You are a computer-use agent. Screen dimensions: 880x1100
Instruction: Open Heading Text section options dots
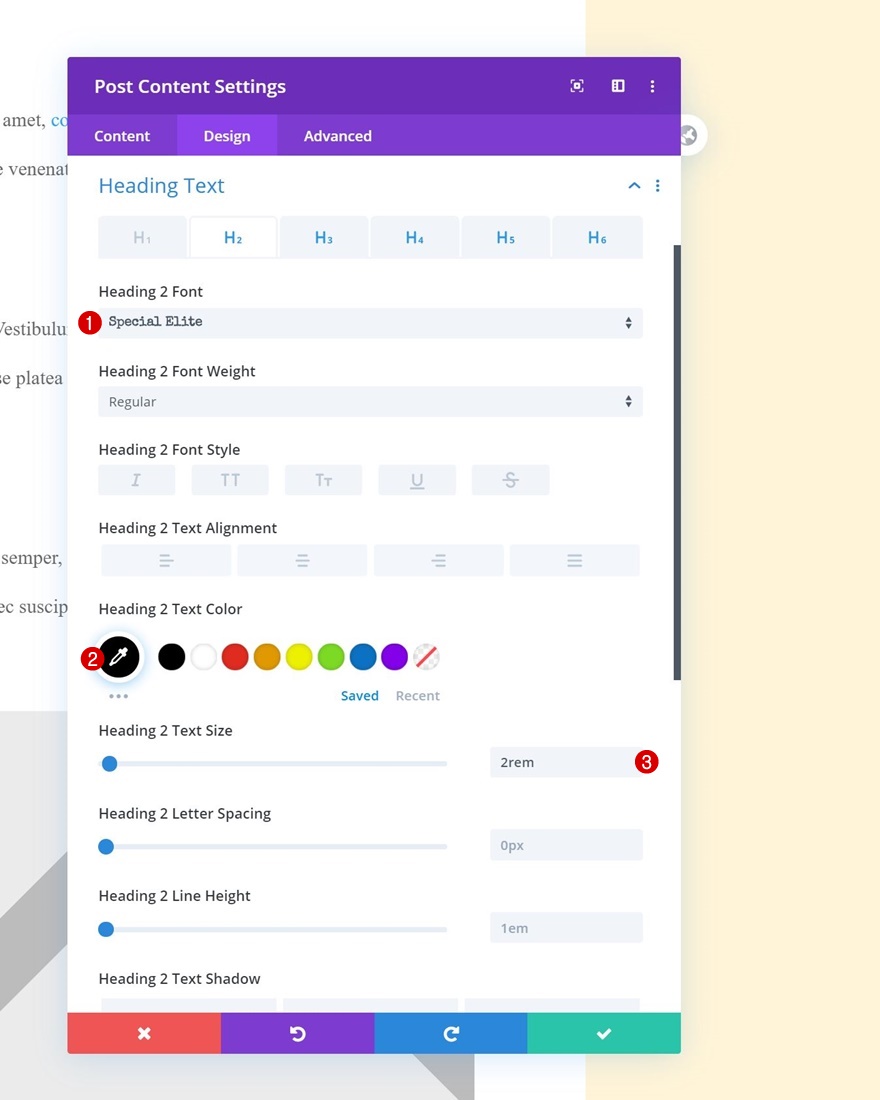point(658,186)
